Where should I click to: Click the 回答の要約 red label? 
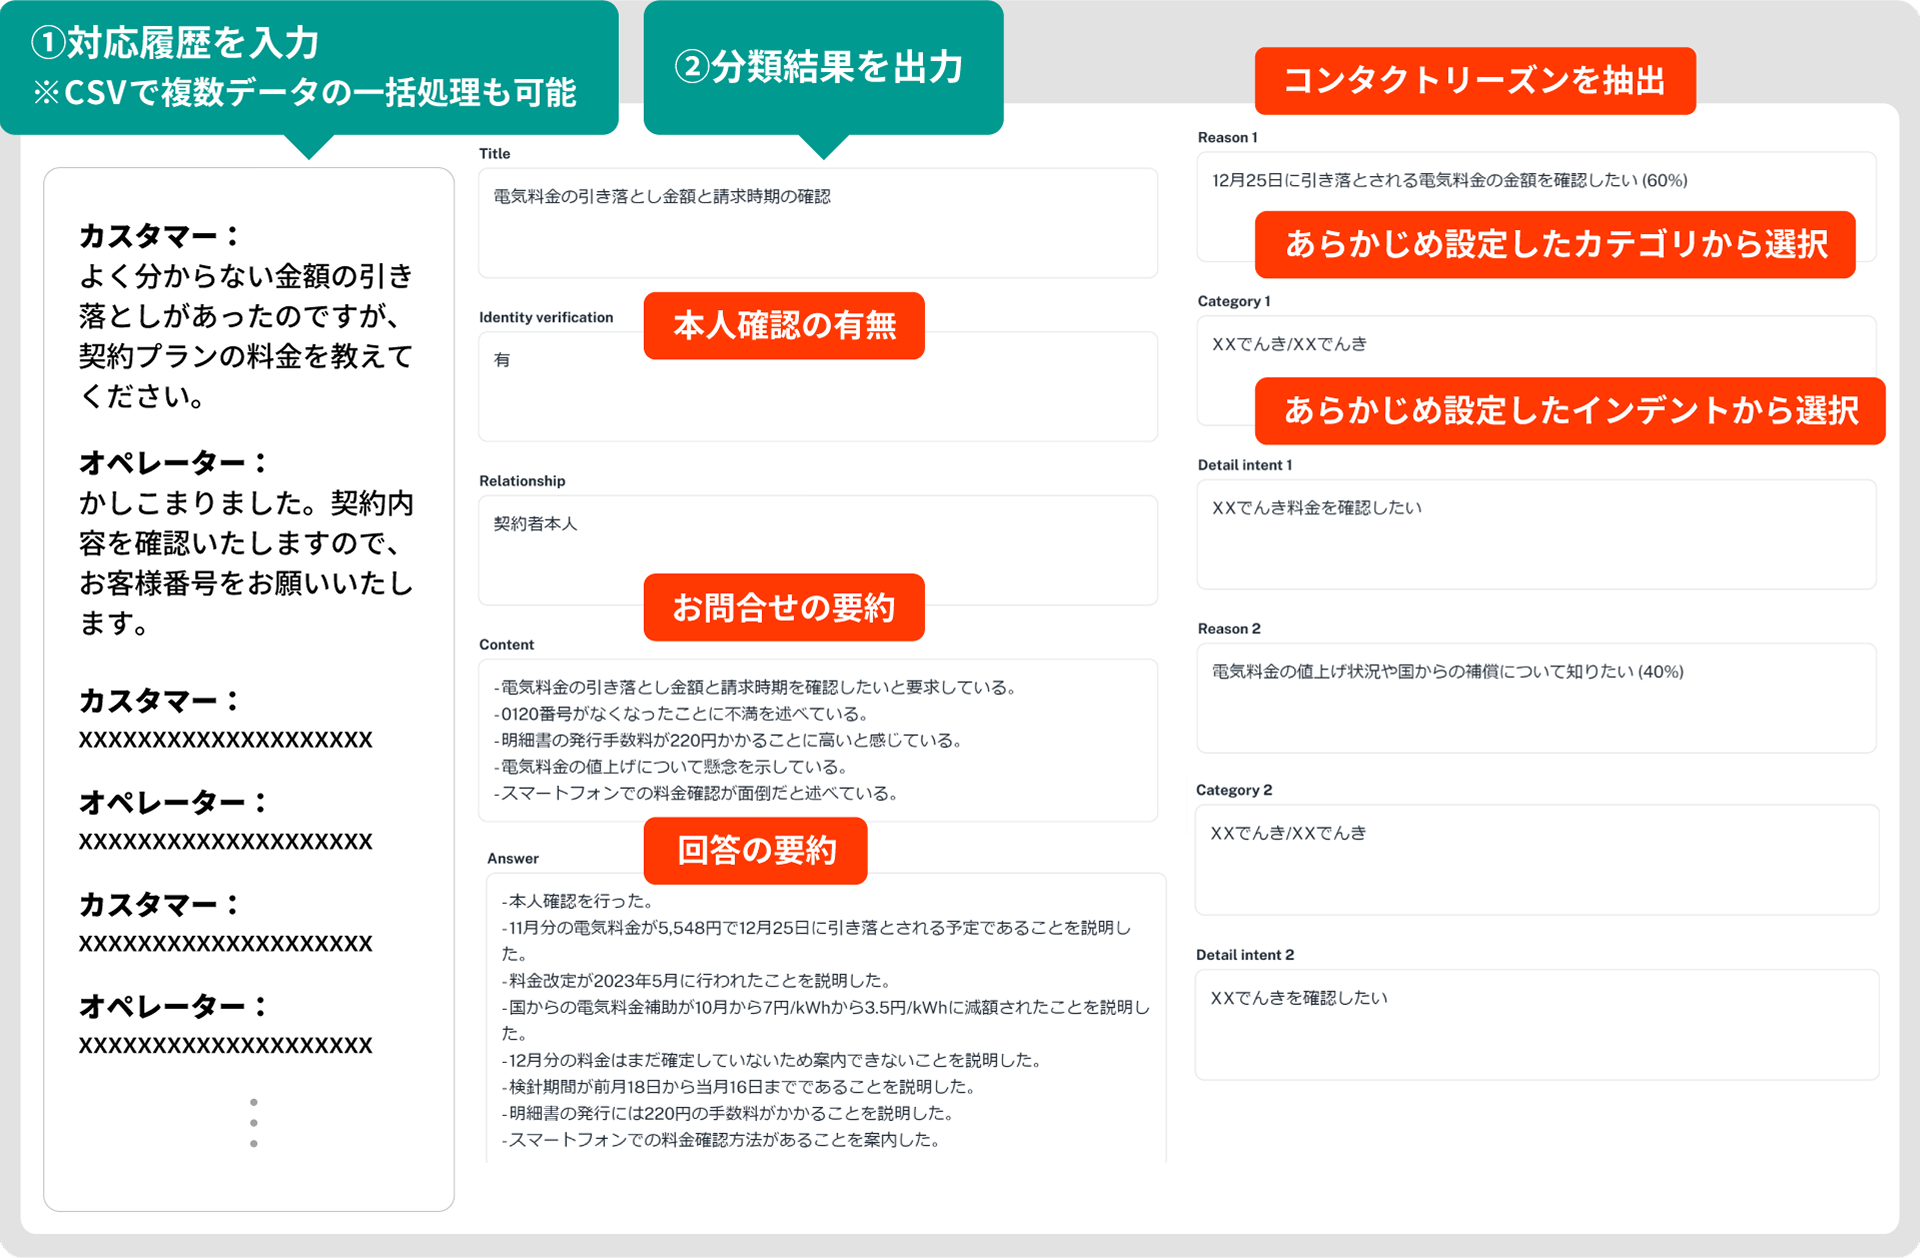755,851
